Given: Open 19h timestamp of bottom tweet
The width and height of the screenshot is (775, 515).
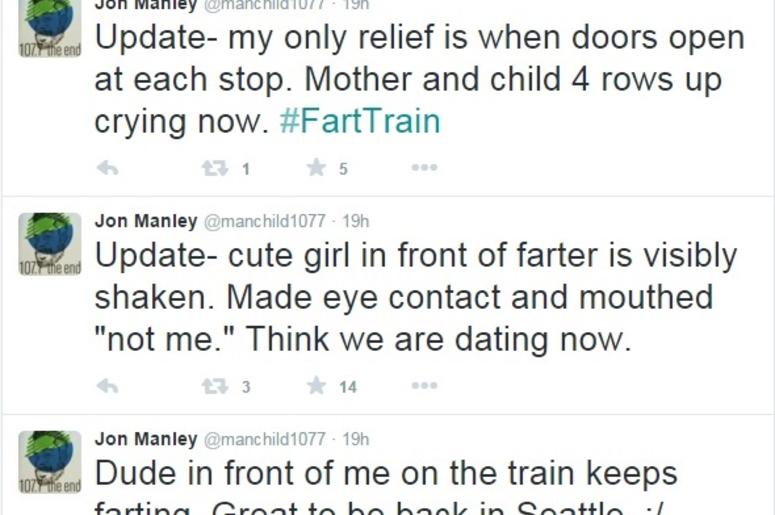Looking at the screenshot, I should coord(355,439).
